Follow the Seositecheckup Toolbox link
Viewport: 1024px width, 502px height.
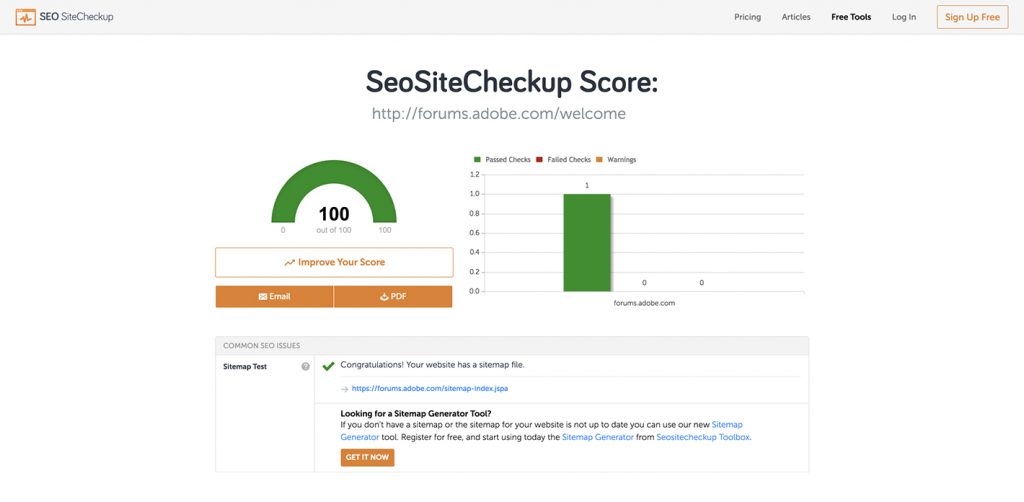click(x=702, y=437)
